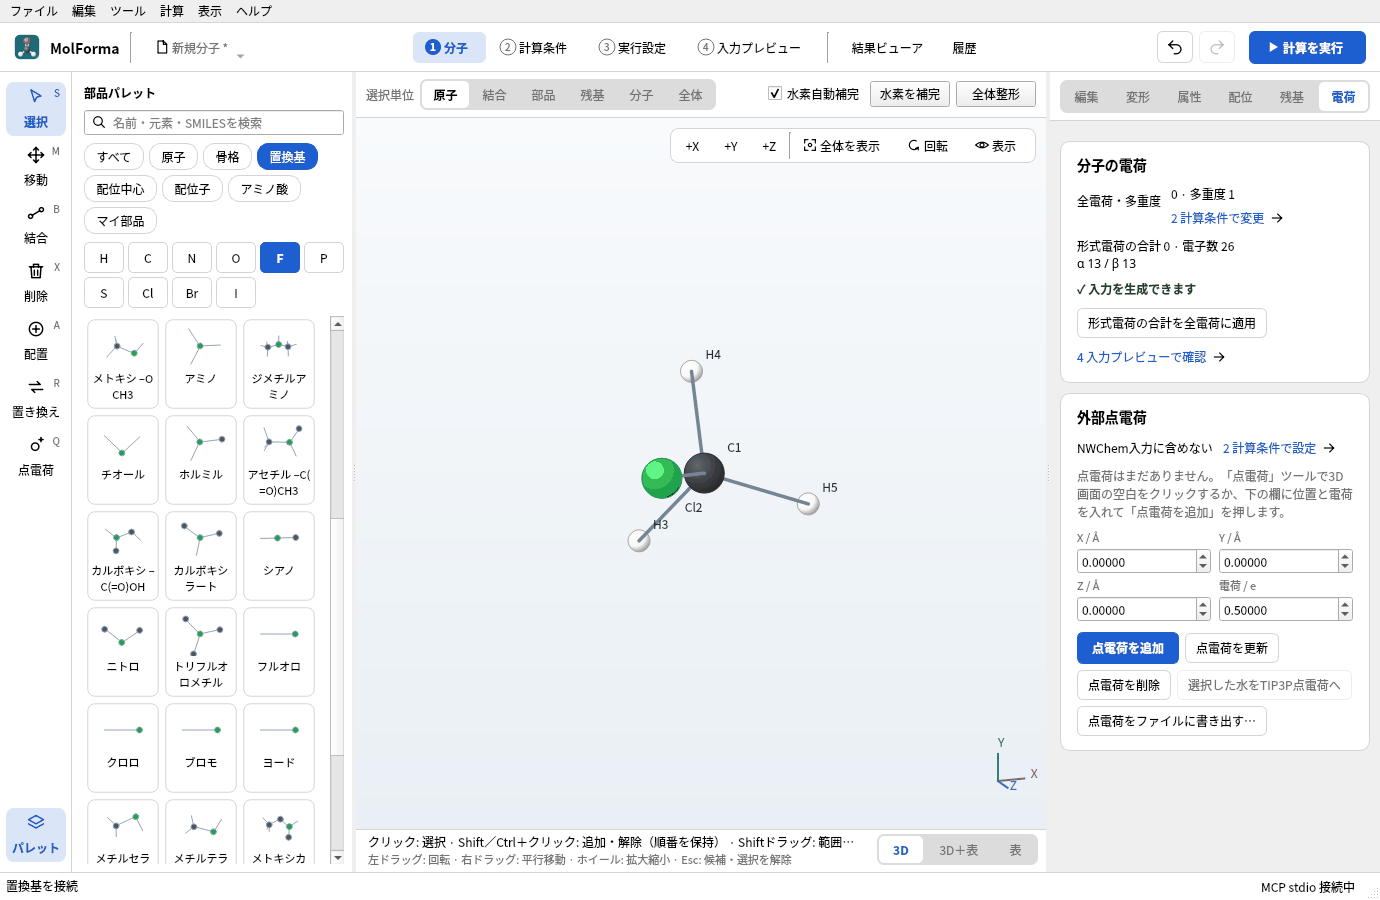This screenshot has width=1380, height=900.
Task: Switch view mode to 表
Action: pos(1015,850)
